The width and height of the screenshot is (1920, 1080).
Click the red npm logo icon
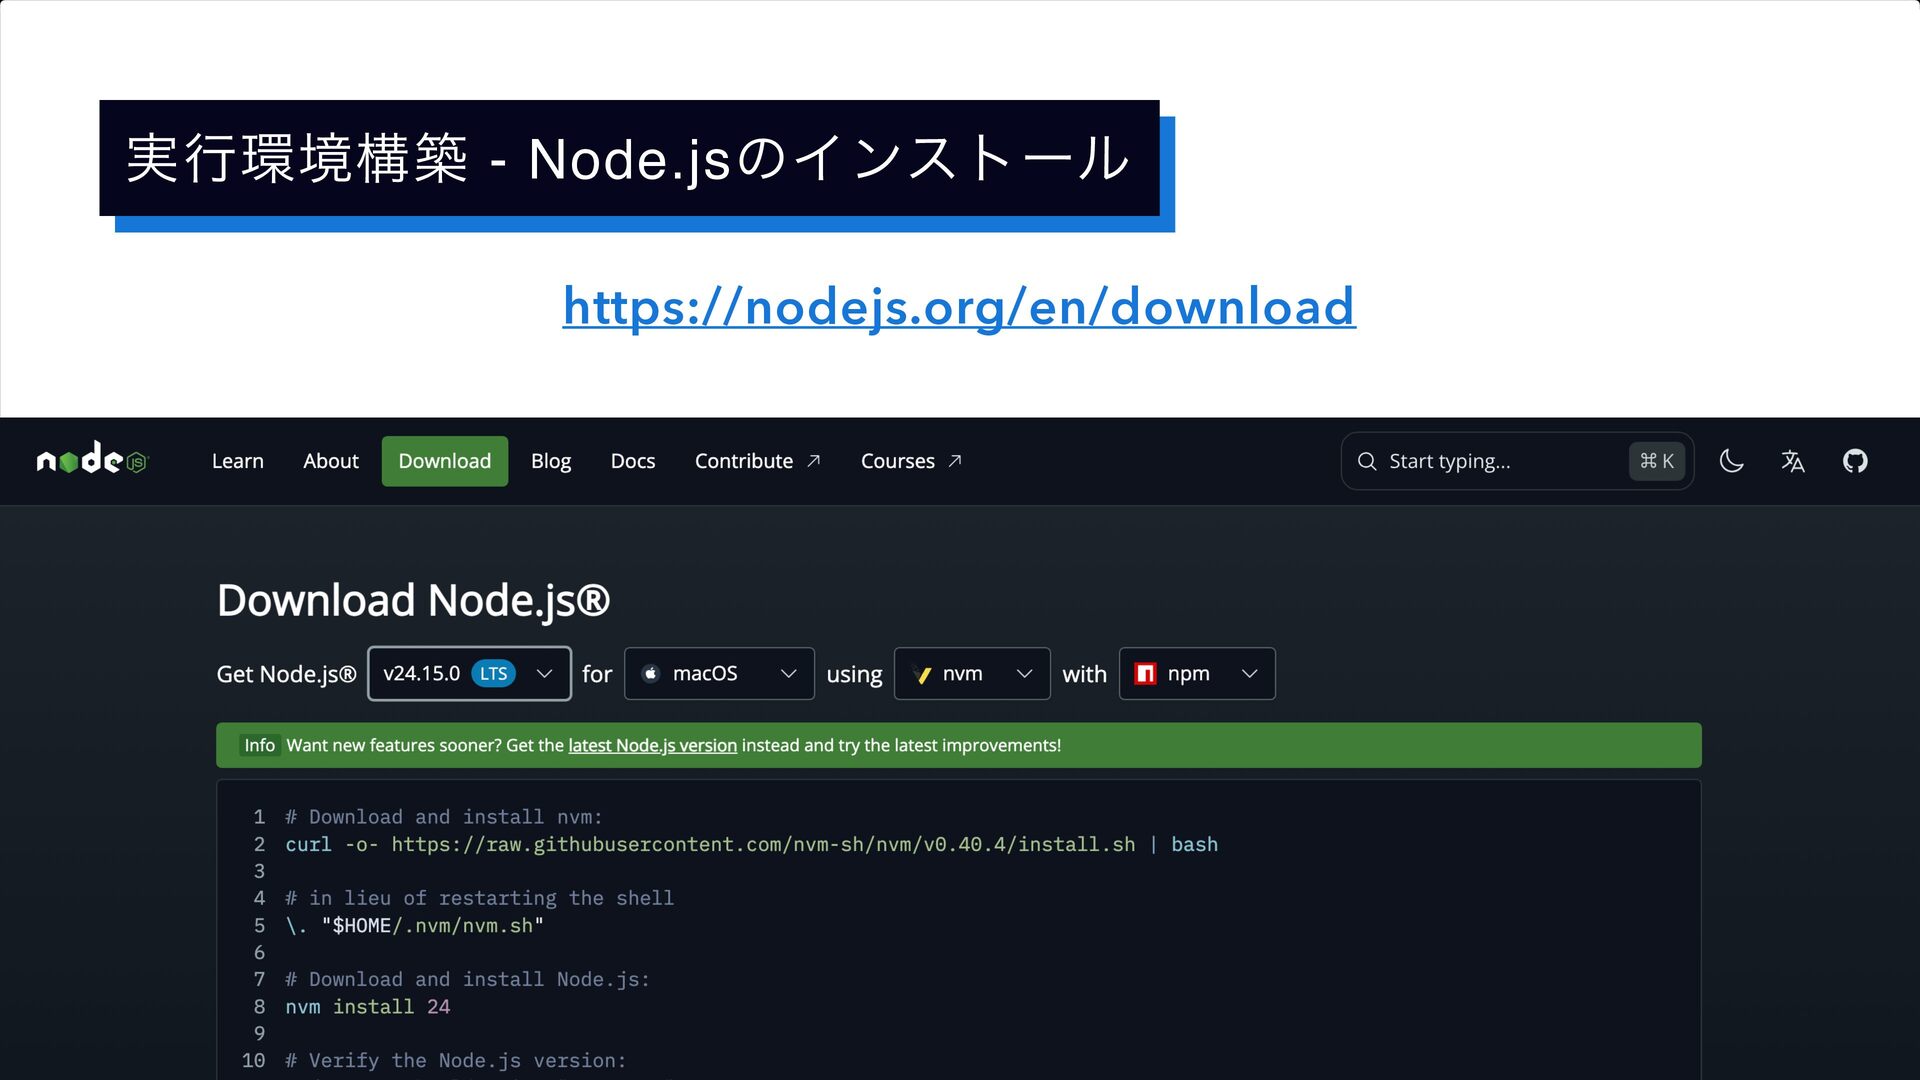[x=1146, y=674]
